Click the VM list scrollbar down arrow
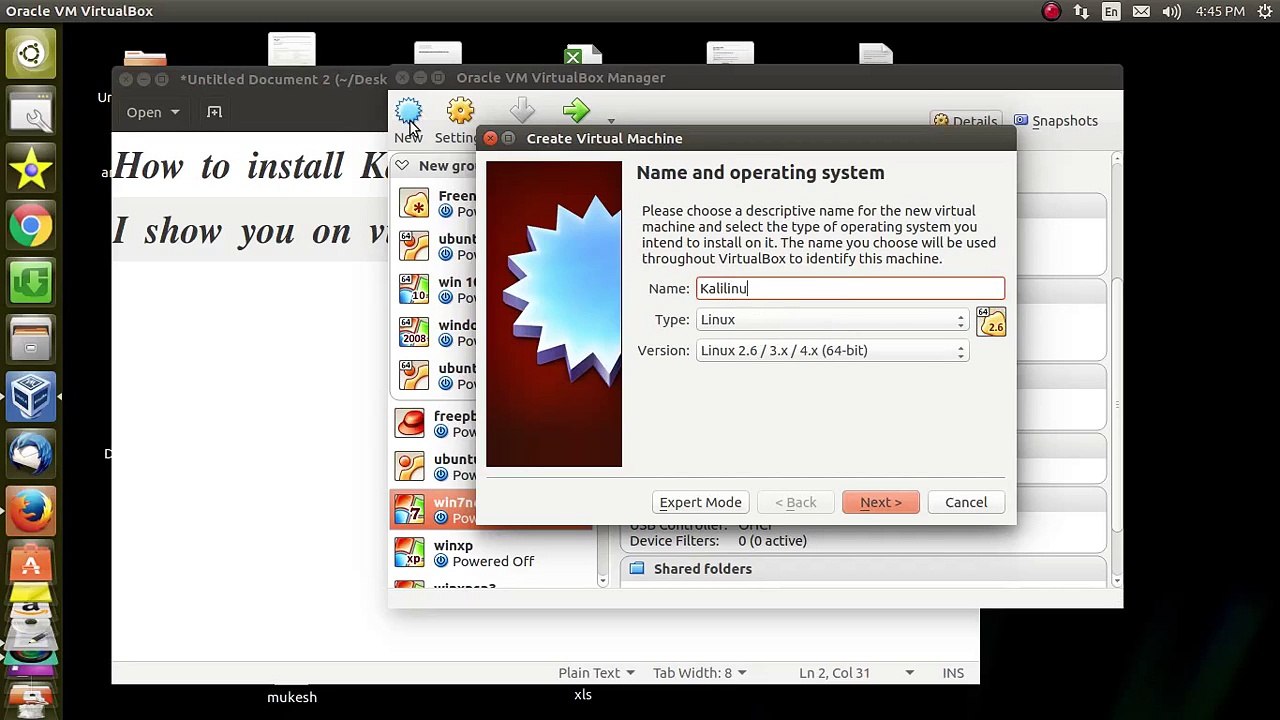 [x=602, y=581]
